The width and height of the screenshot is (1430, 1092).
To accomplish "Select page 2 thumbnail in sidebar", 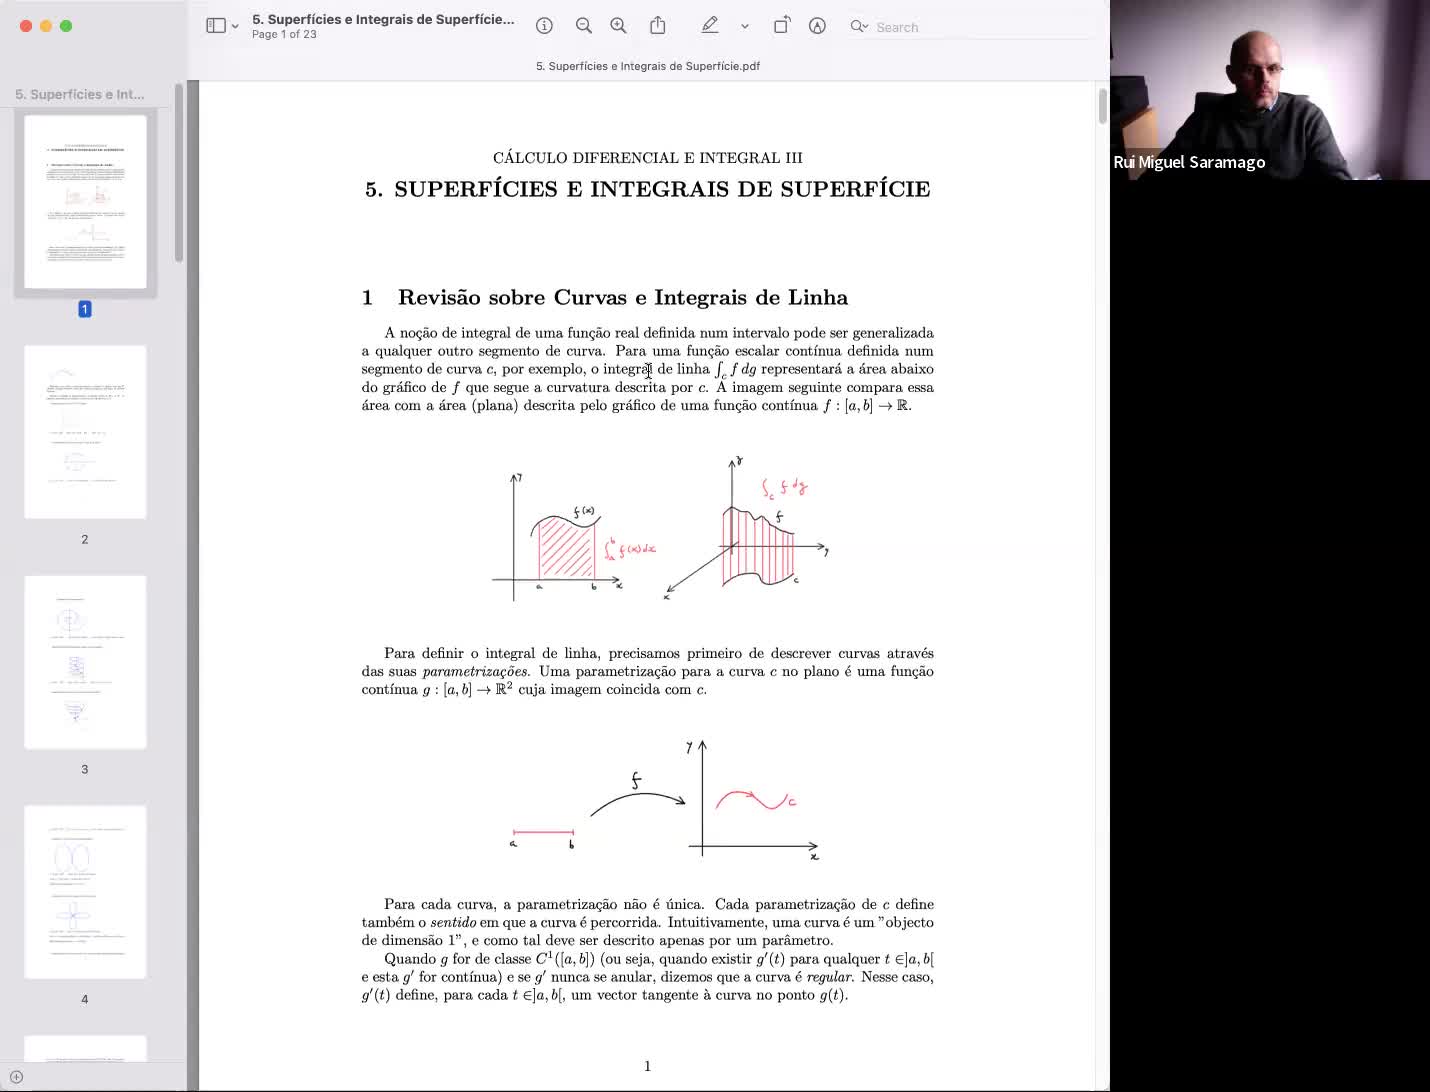I will [85, 432].
